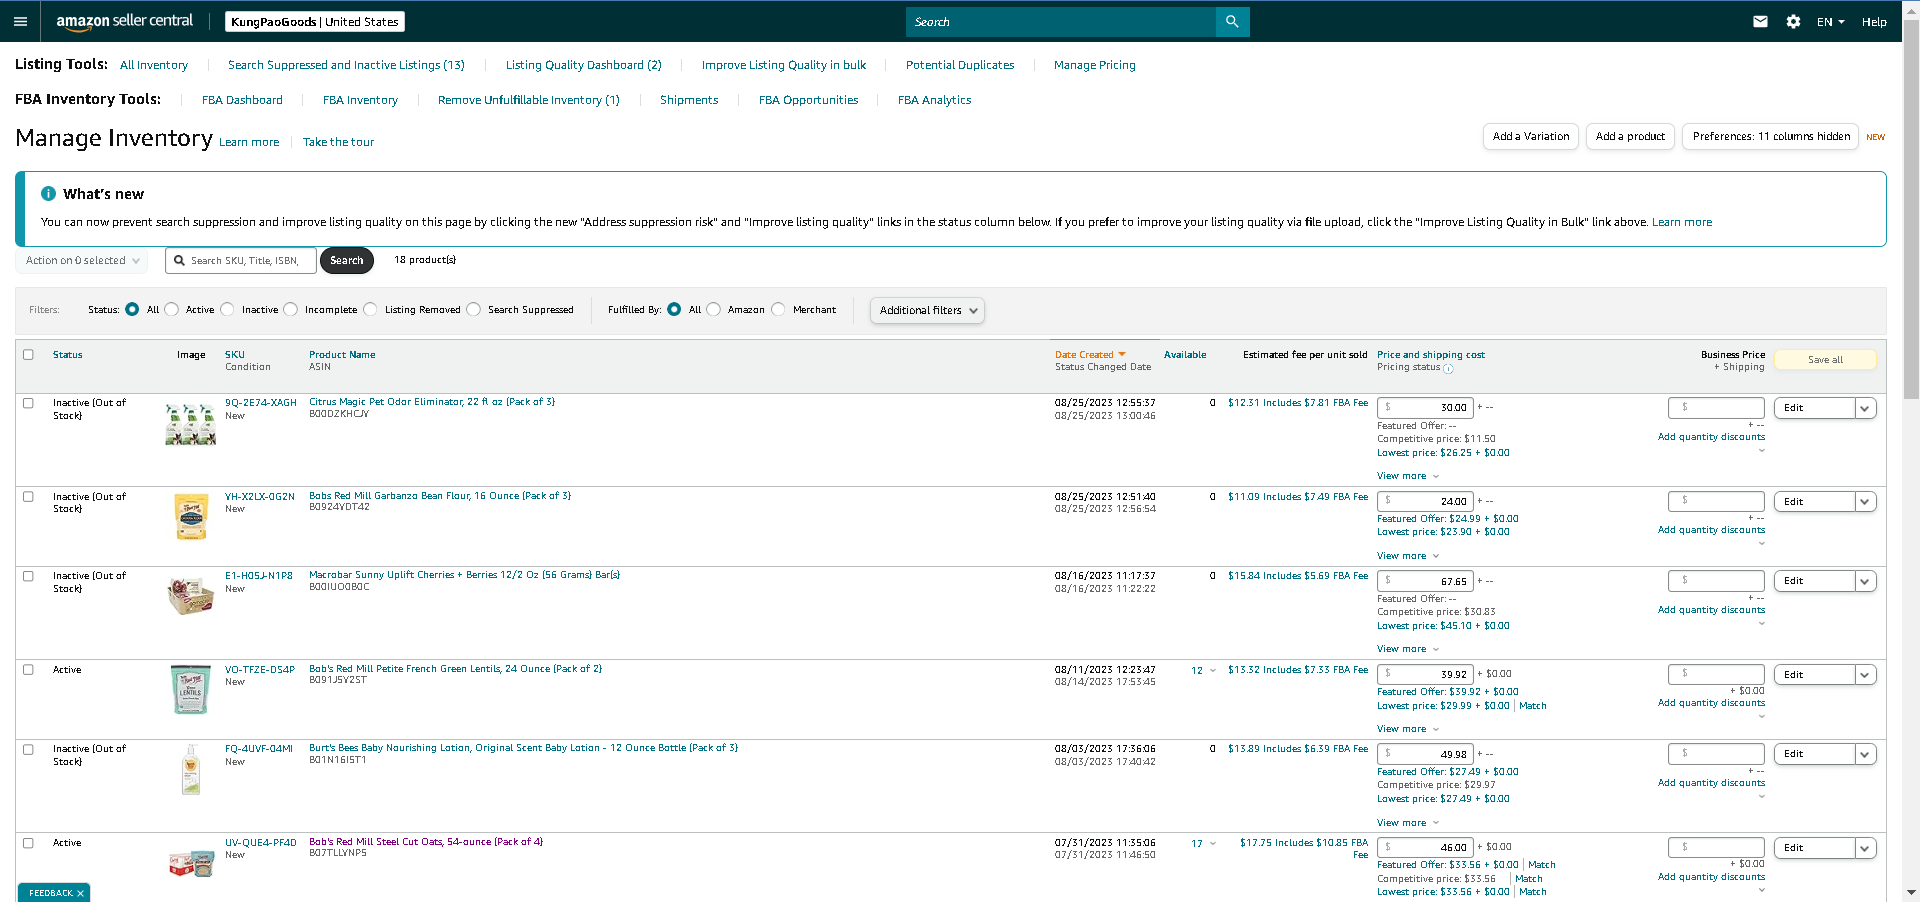
Task: Select the Status Active radio filter
Action: (172, 310)
